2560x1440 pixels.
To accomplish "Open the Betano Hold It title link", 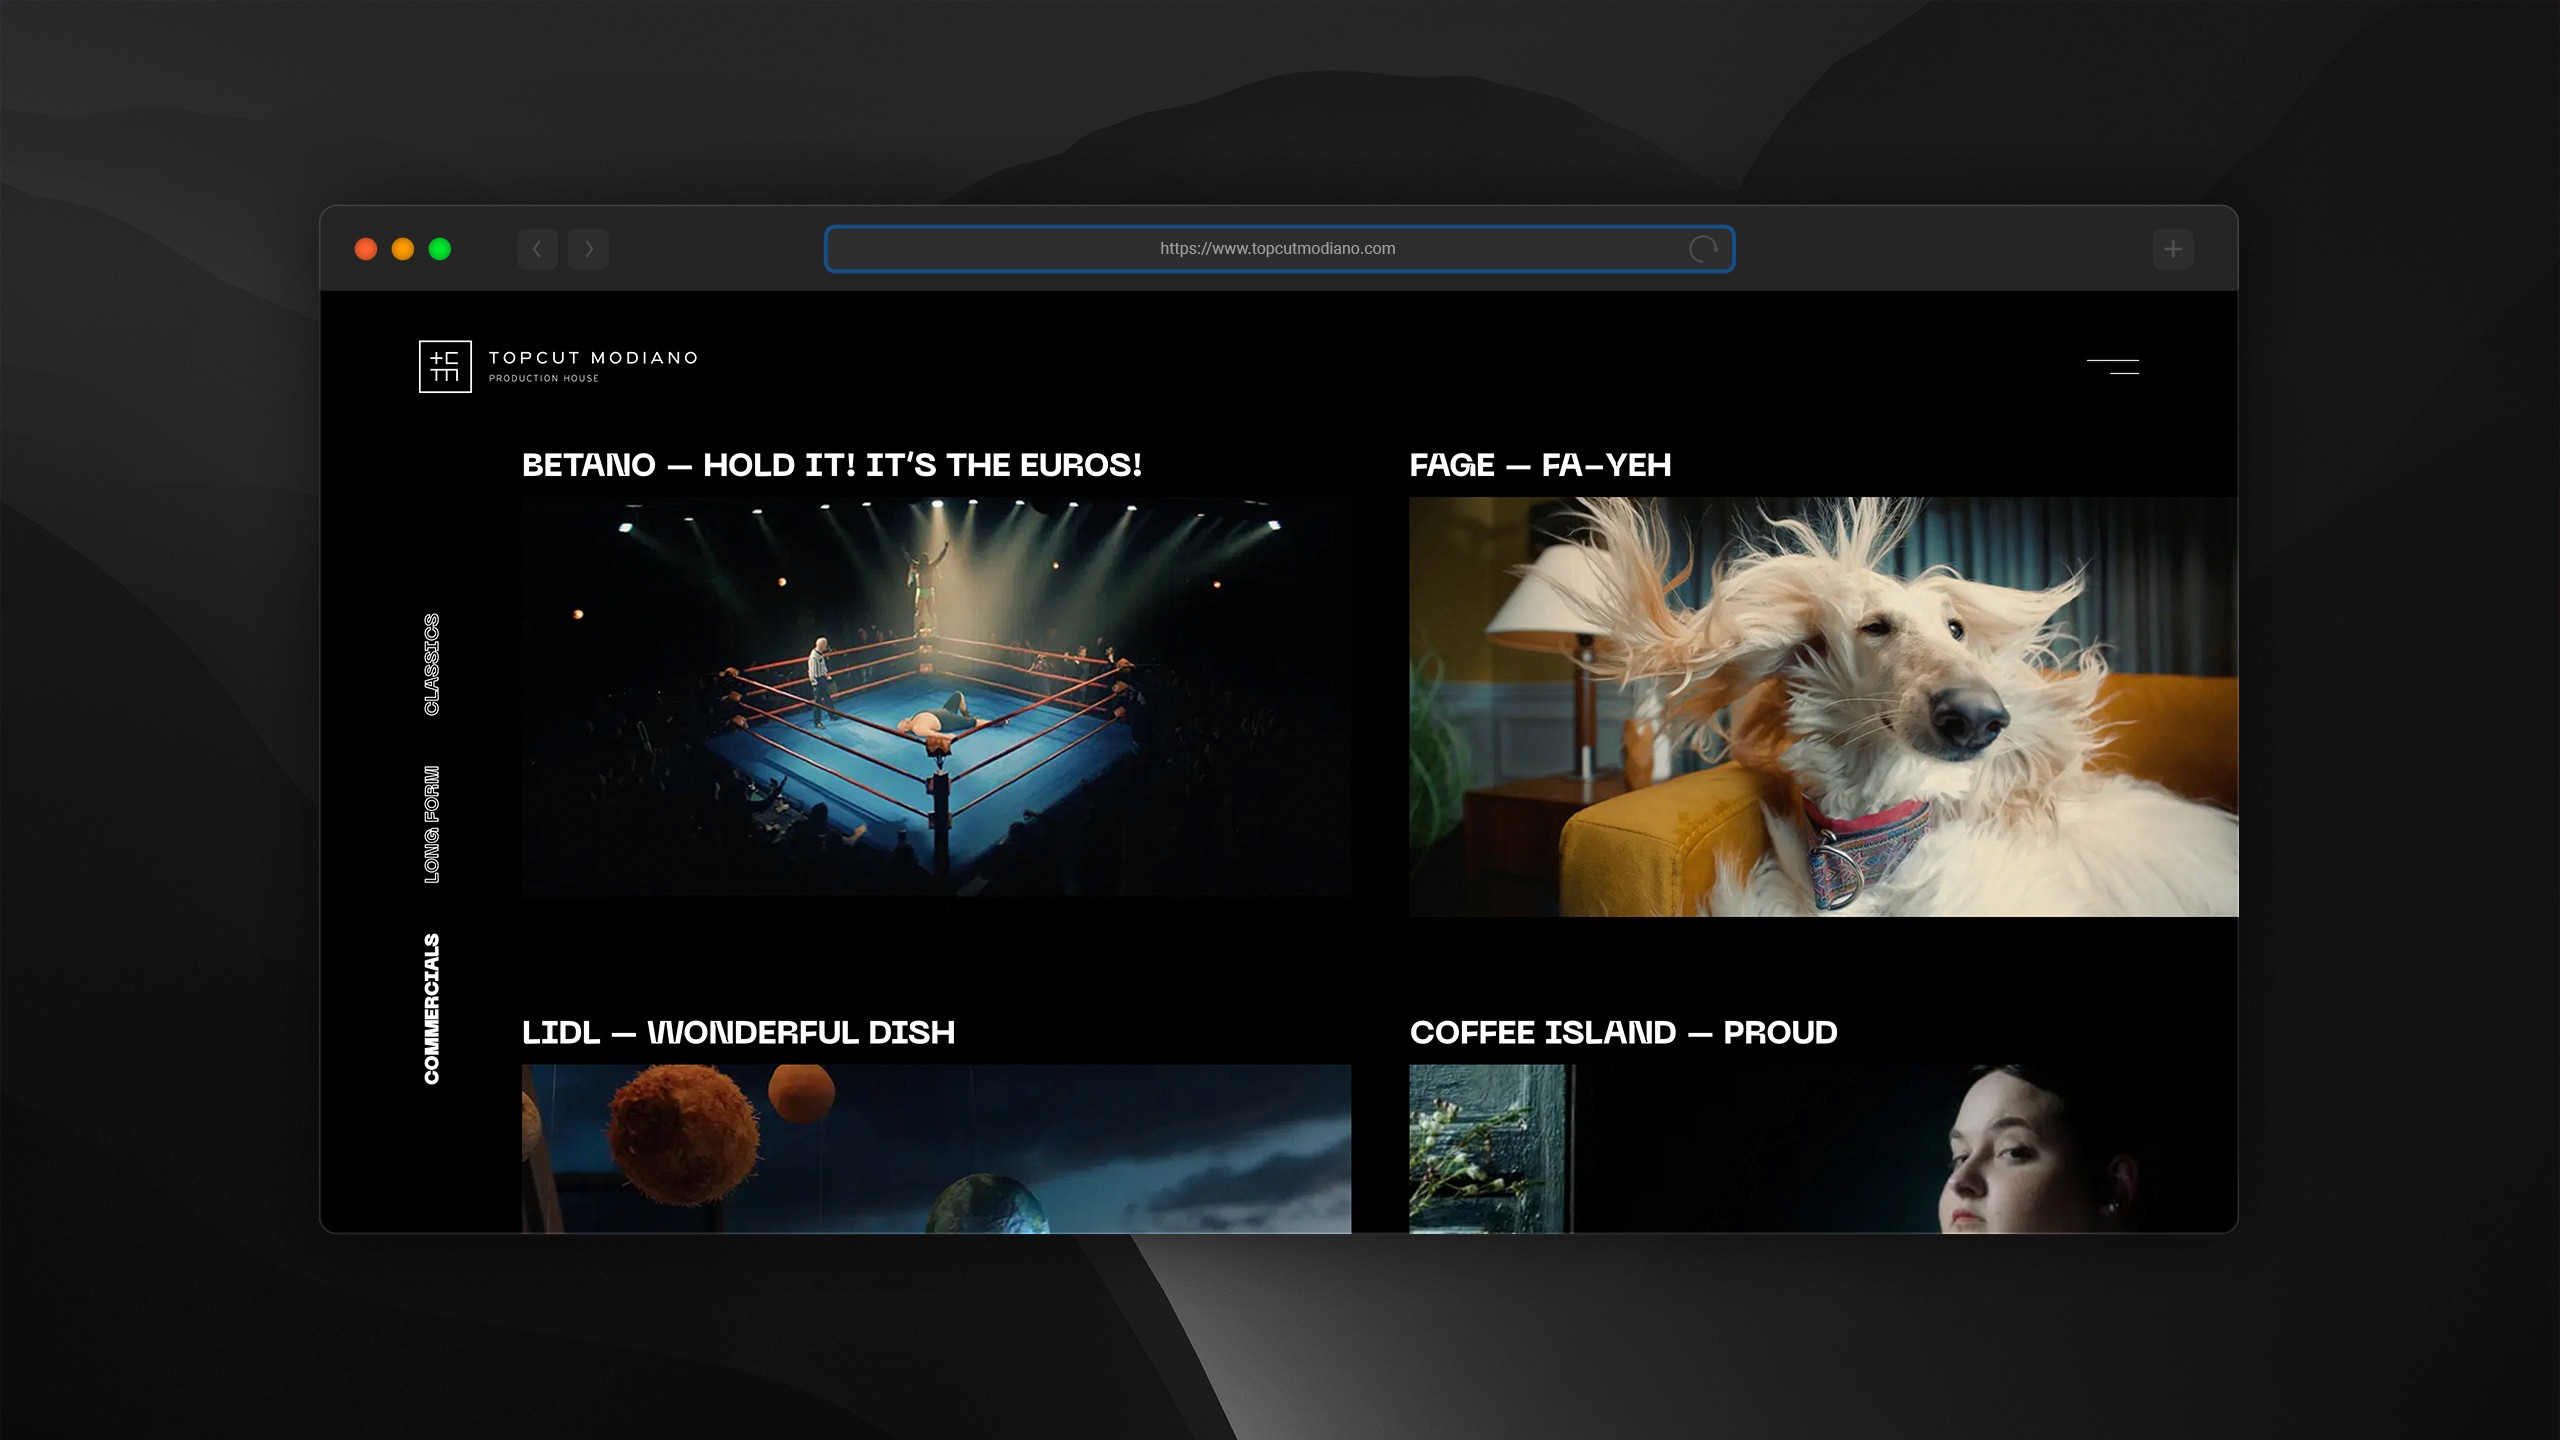I will (831, 465).
